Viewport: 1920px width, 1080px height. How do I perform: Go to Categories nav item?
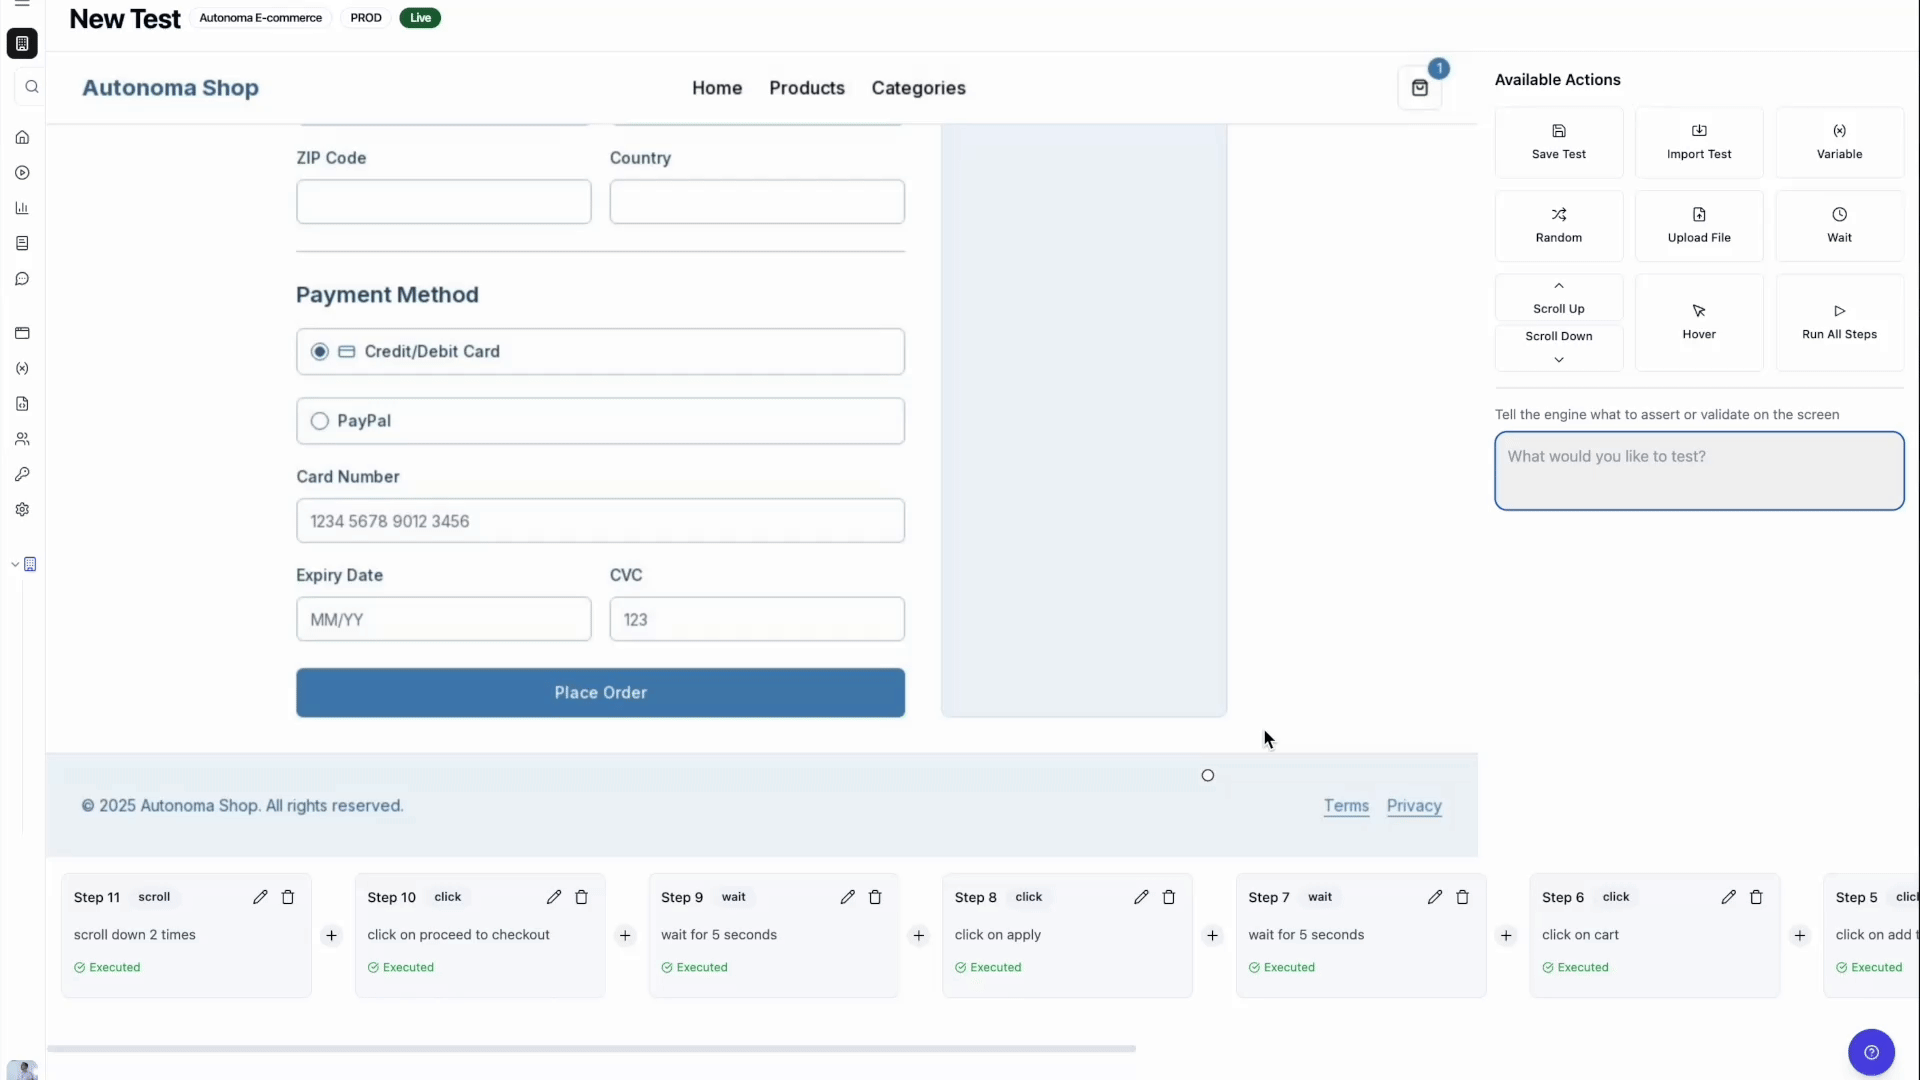pyautogui.click(x=917, y=88)
